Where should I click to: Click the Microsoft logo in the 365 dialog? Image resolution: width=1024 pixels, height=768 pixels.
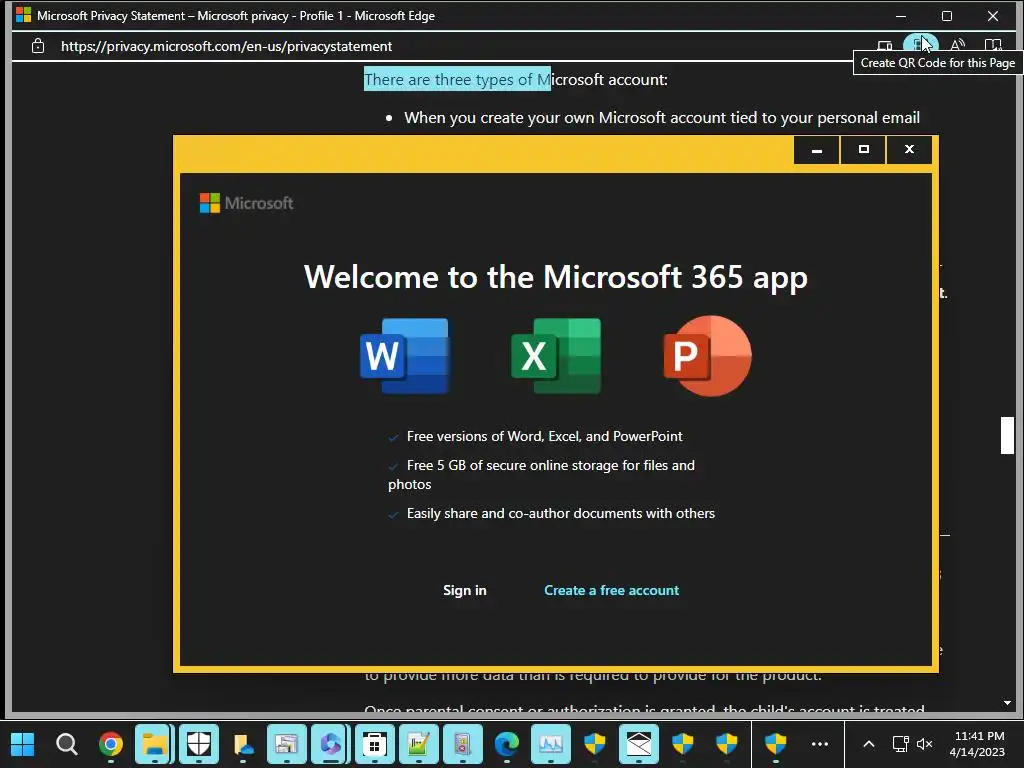click(246, 203)
